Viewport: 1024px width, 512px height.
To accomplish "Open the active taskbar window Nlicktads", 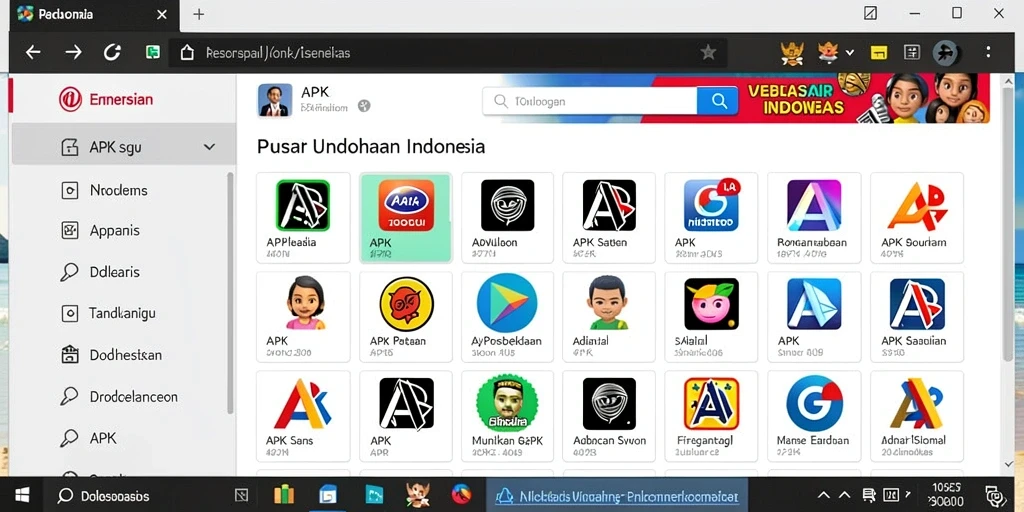I will (x=618, y=496).
